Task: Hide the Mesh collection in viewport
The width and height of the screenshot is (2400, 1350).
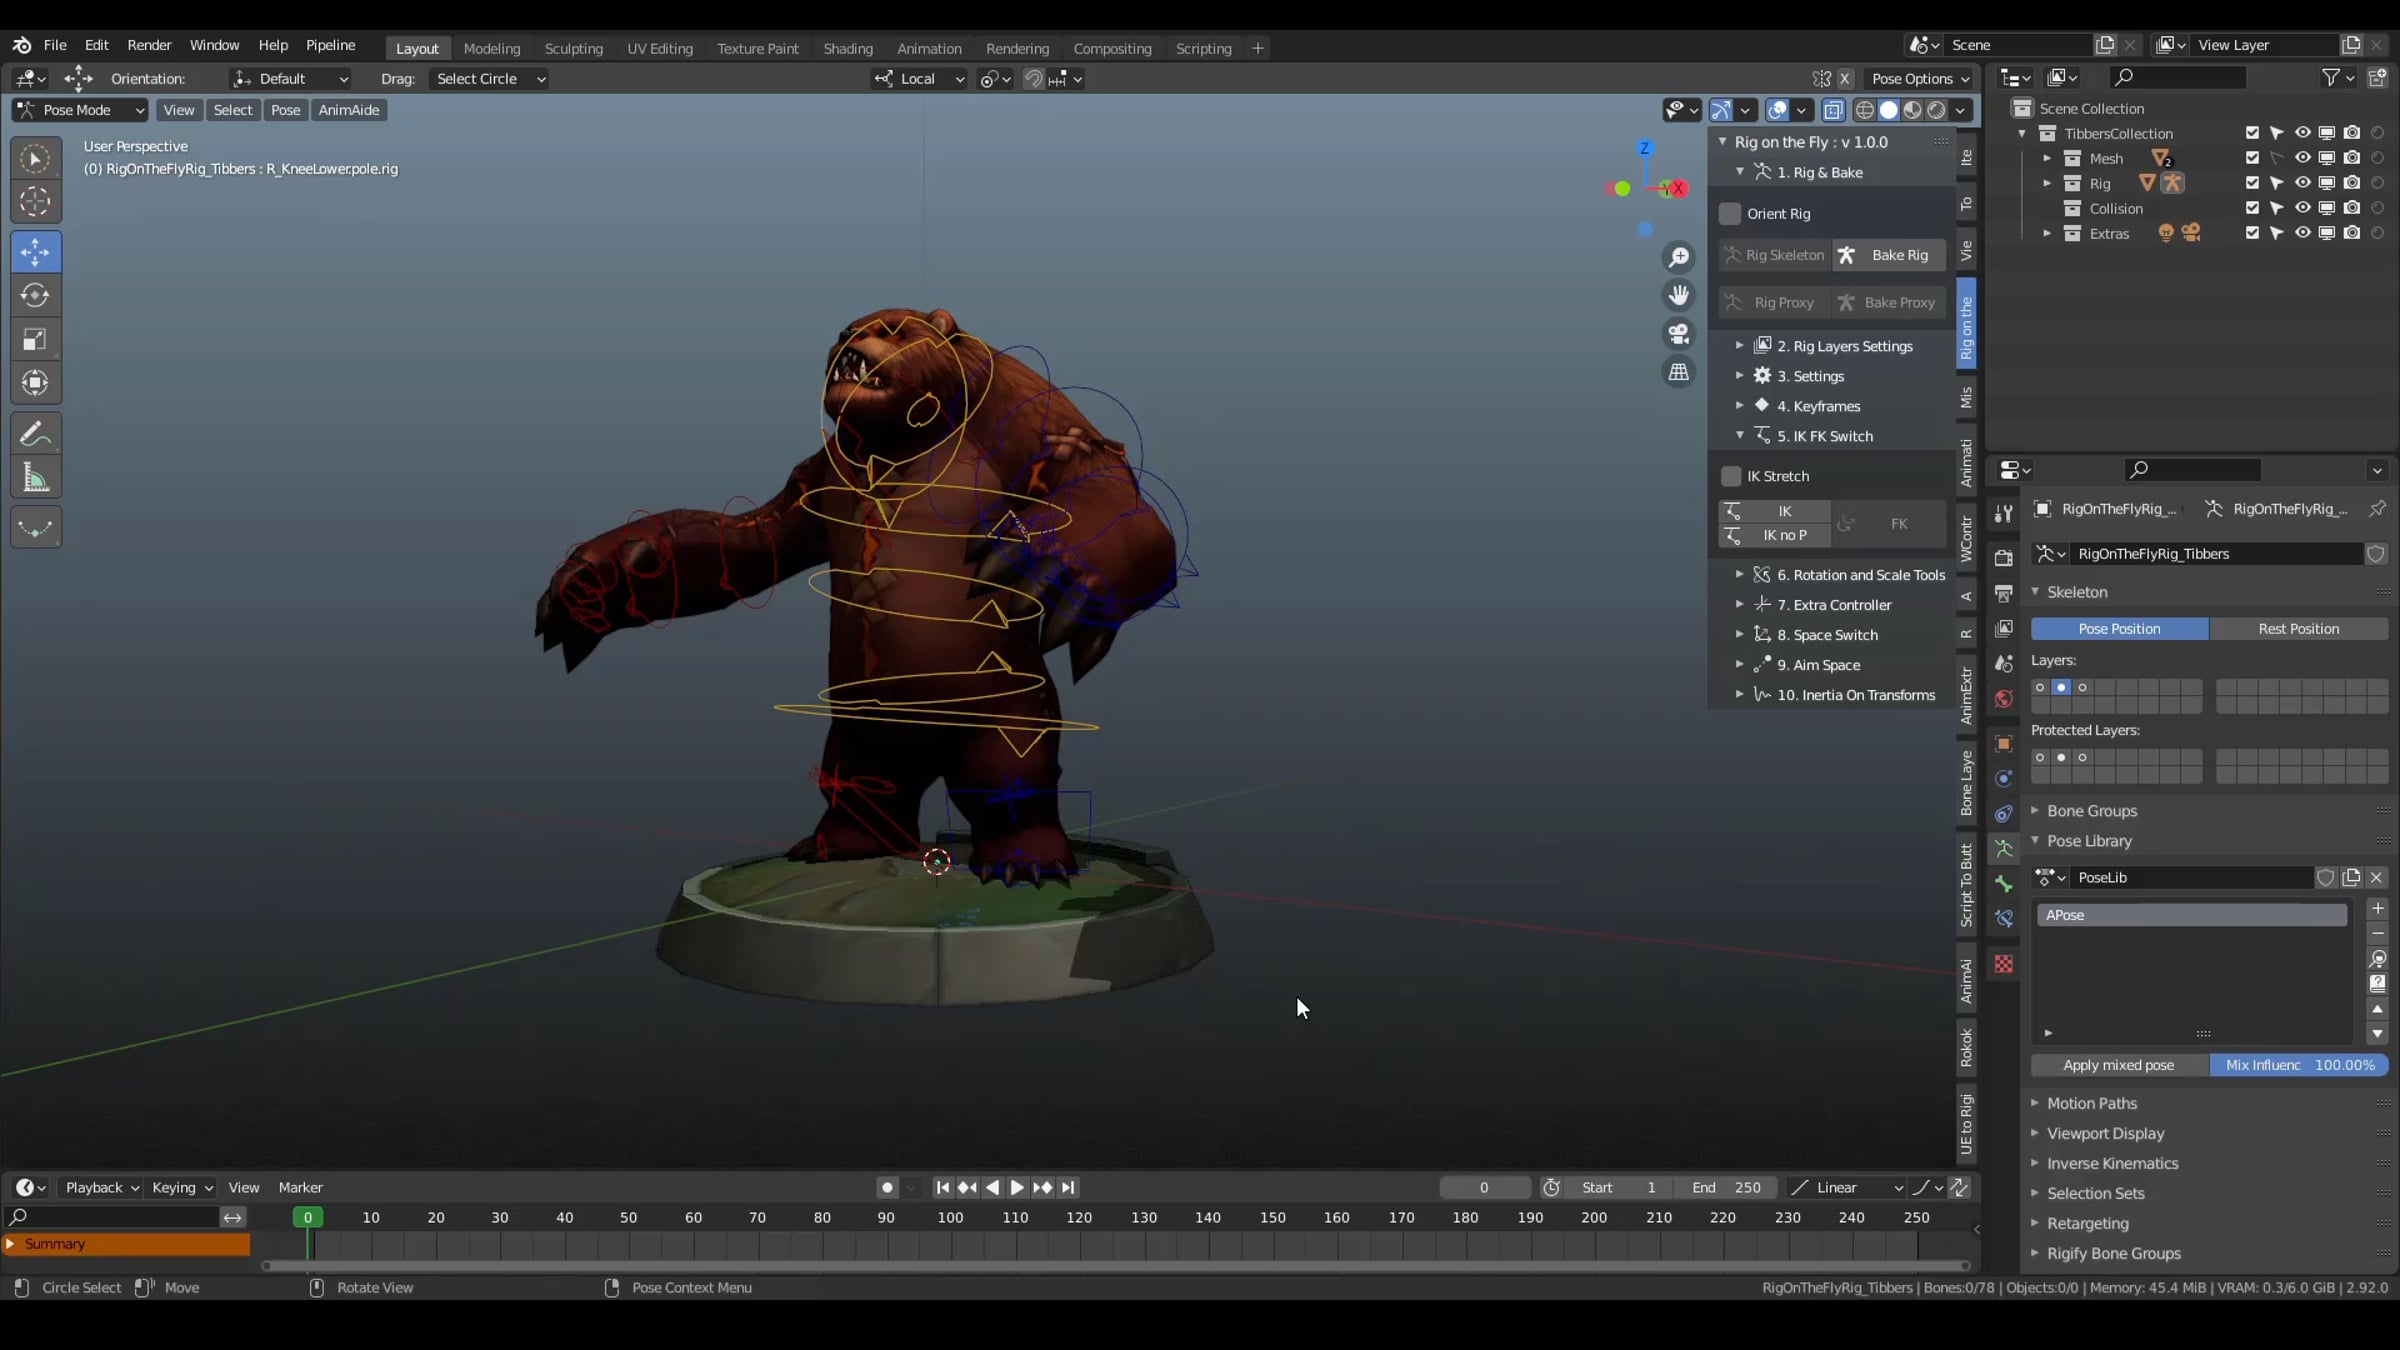Action: [2302, 158]
